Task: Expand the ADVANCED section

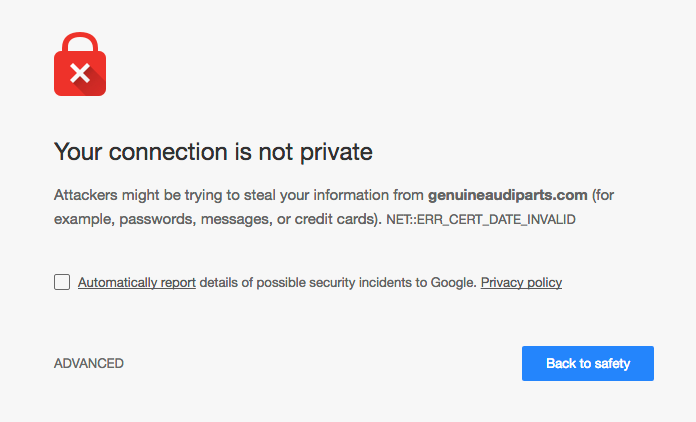Action: click(x=89, y=363)
